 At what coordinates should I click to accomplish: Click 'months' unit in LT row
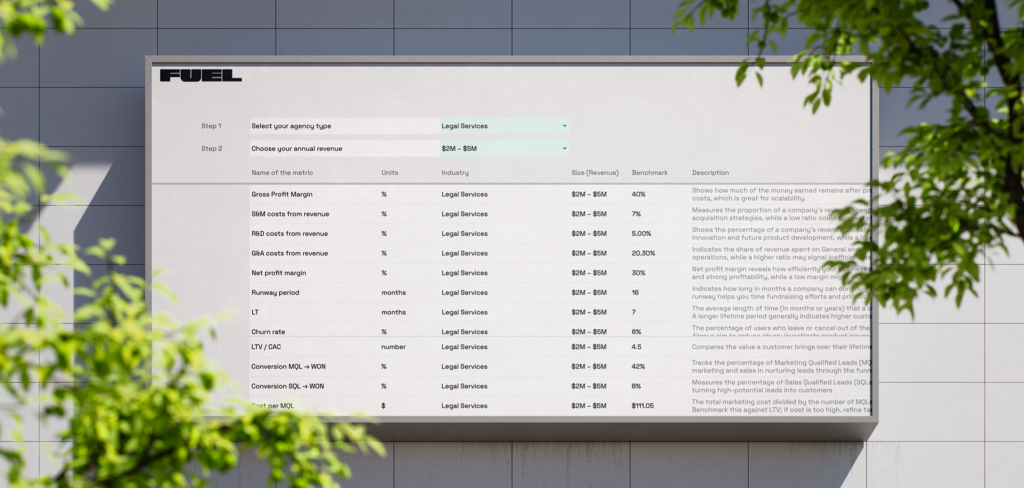tap(394, 312)
